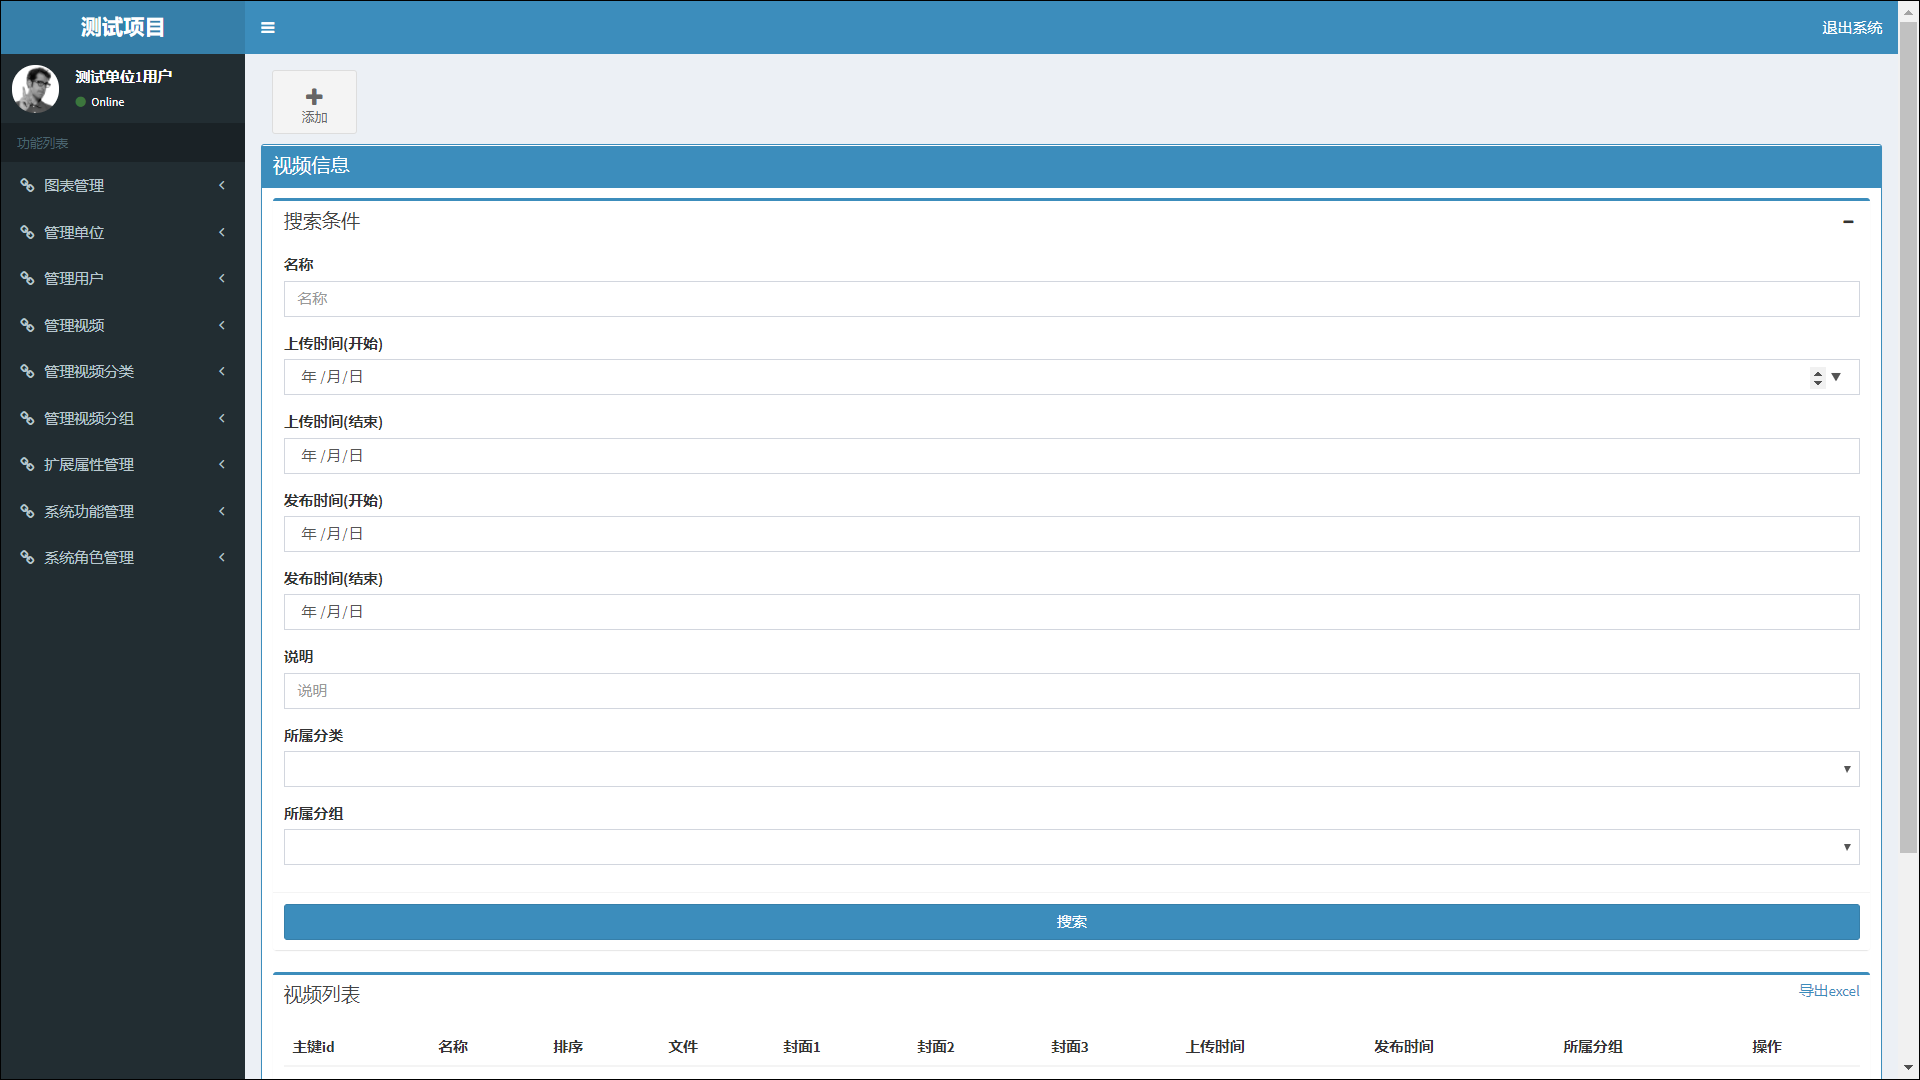This screenshot has width=1920, height=1080.
Task: Click the plus 添加 add button
Action: [314, 102]
